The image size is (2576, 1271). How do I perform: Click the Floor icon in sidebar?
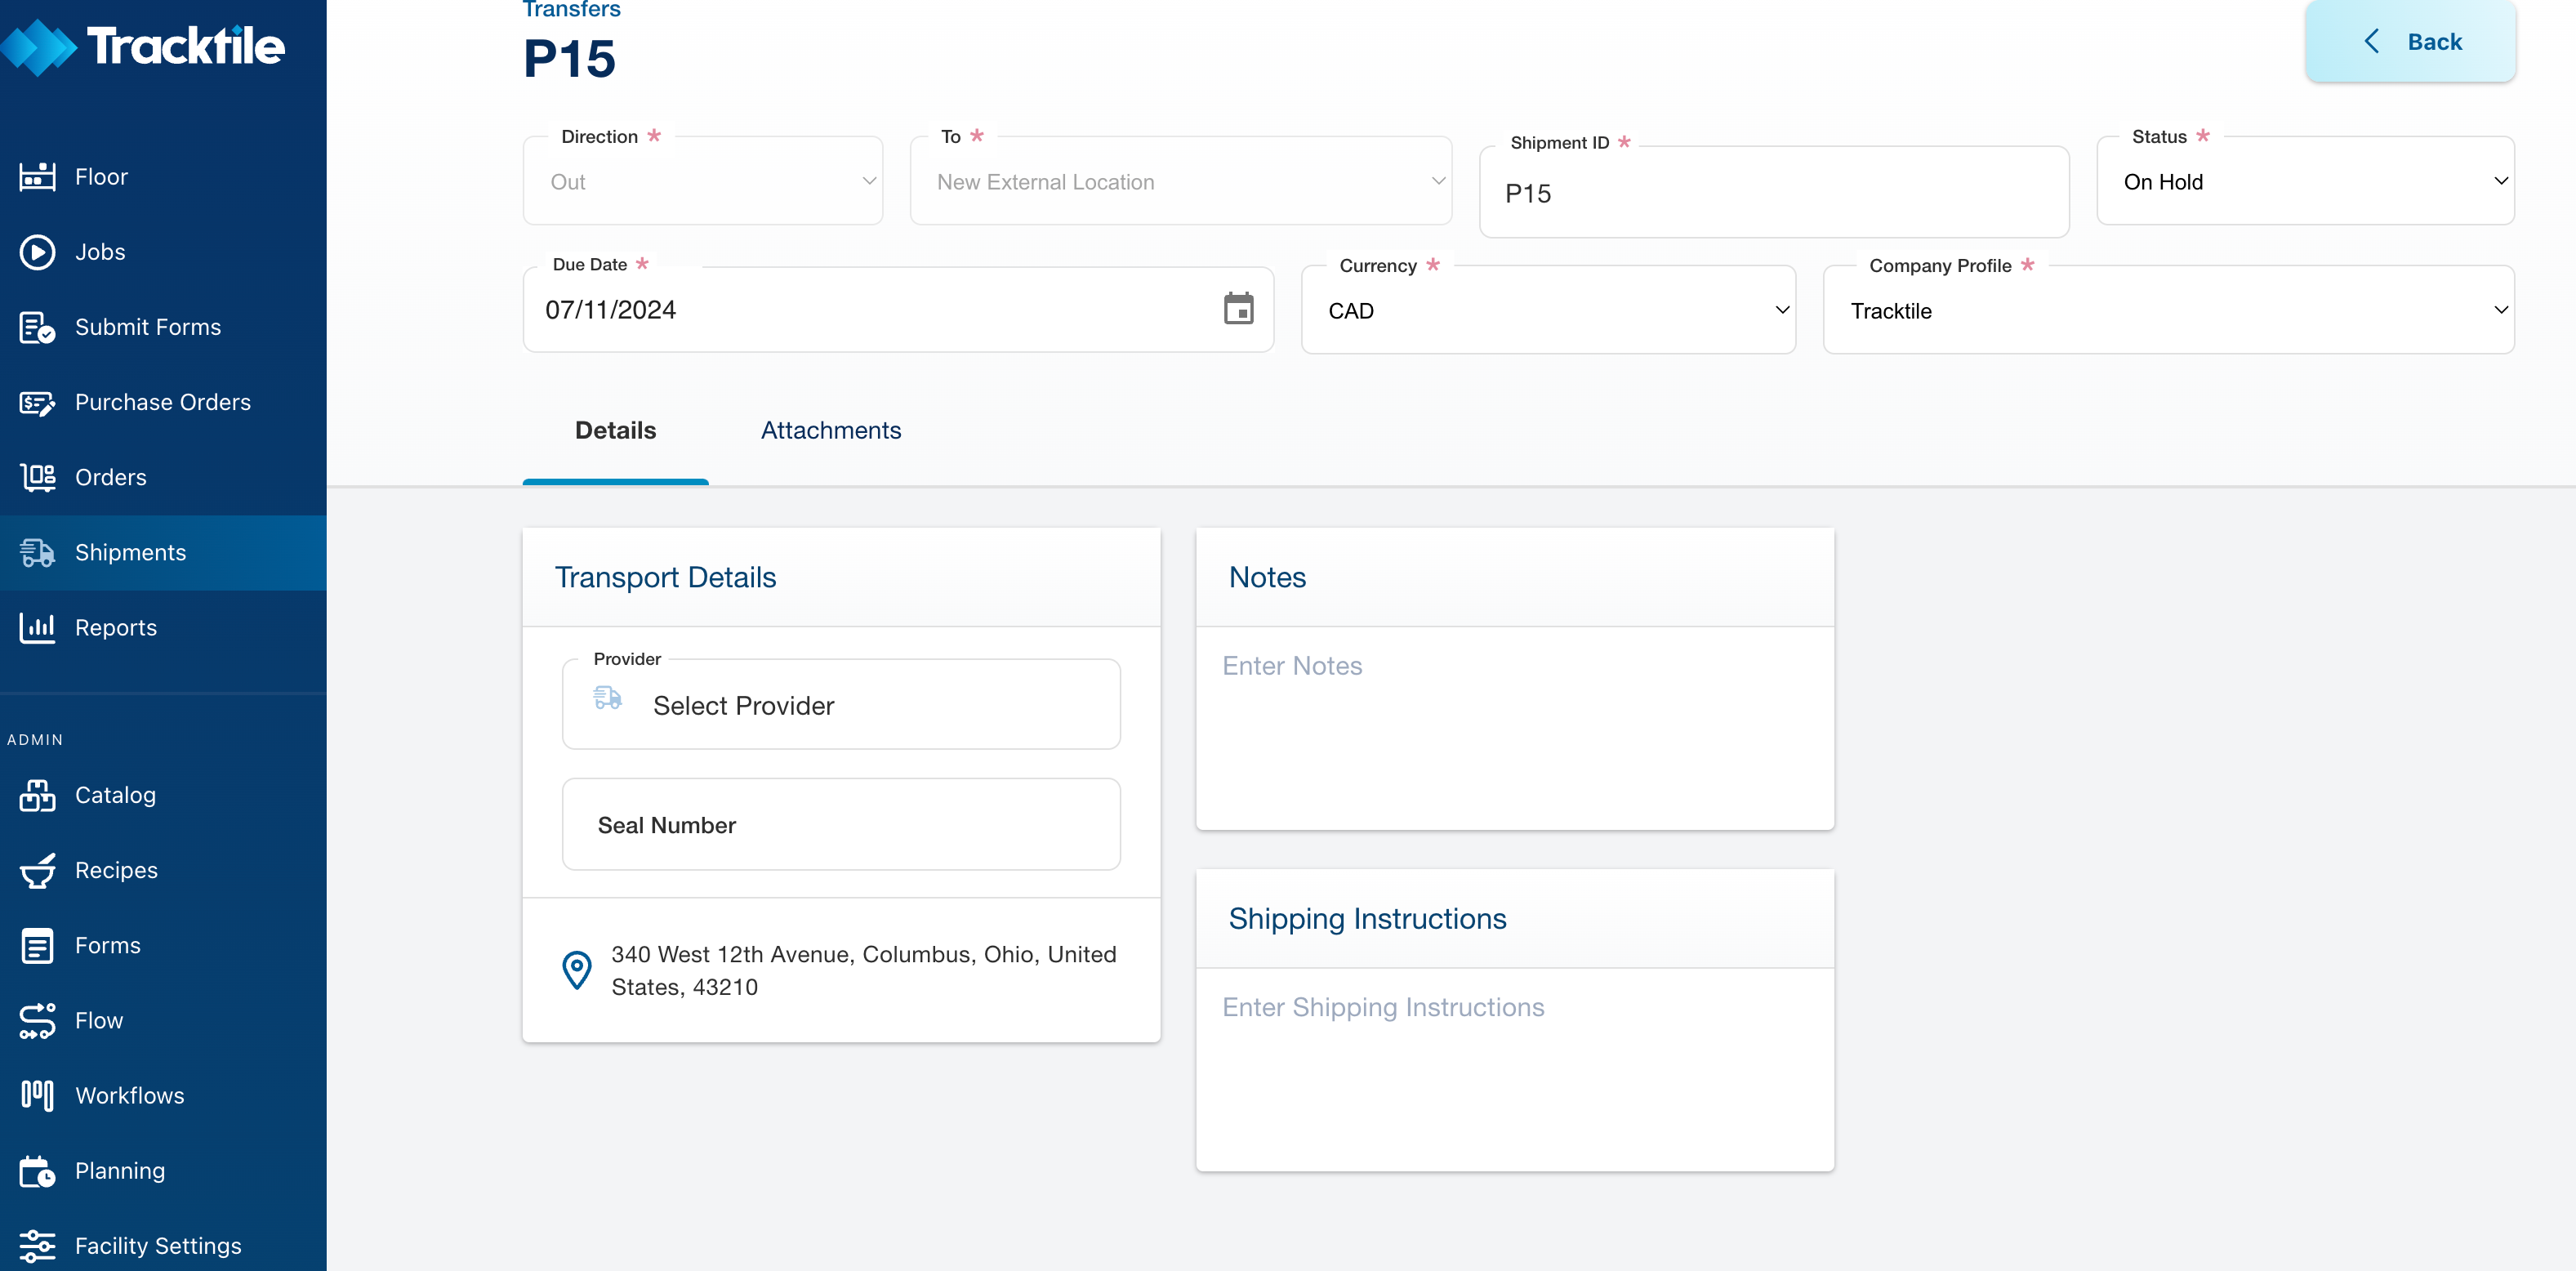click(37, 177)
